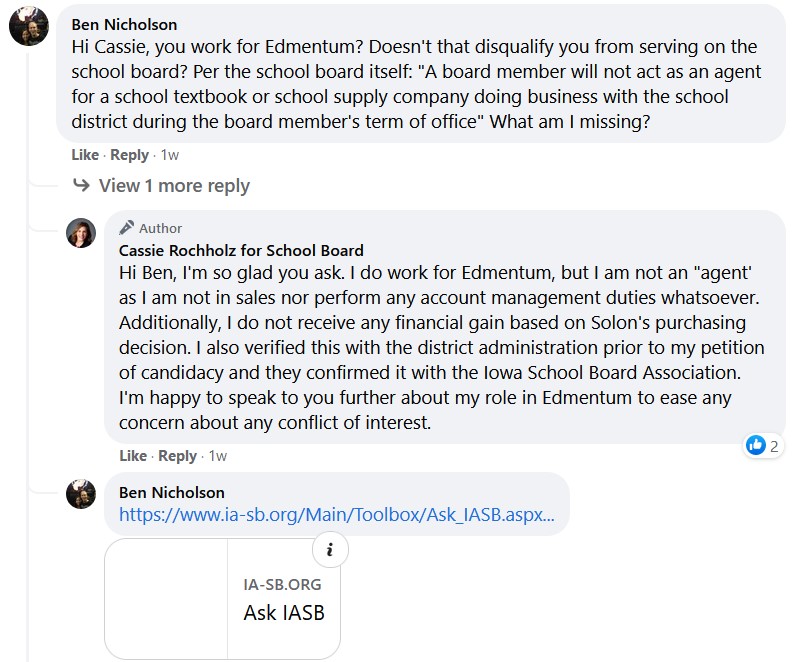Open Cassie Rochholz for School Board page name
This screenshot has width=792, height=662.
(x=241, y=250)
